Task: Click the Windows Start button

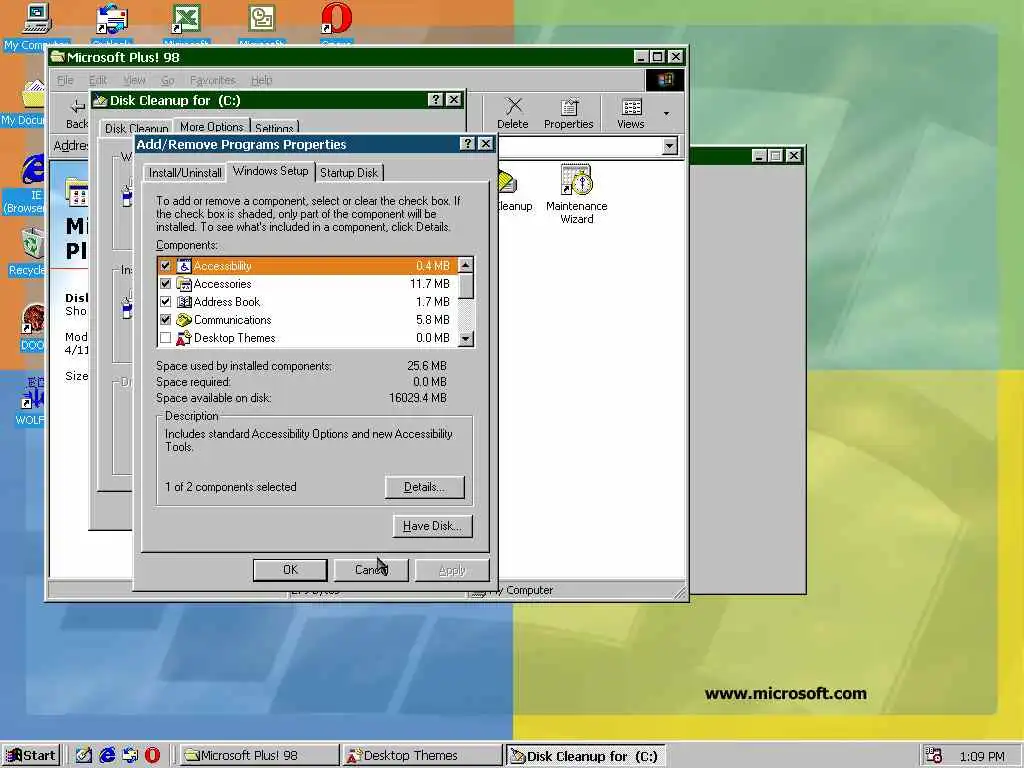Action: 31,756
